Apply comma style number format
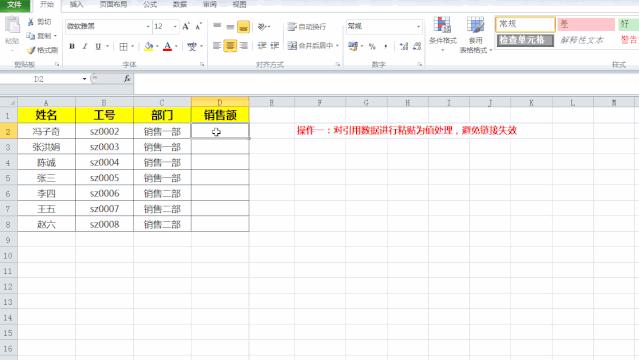Viewport: 639px width, 360px height. click(386, 46)
